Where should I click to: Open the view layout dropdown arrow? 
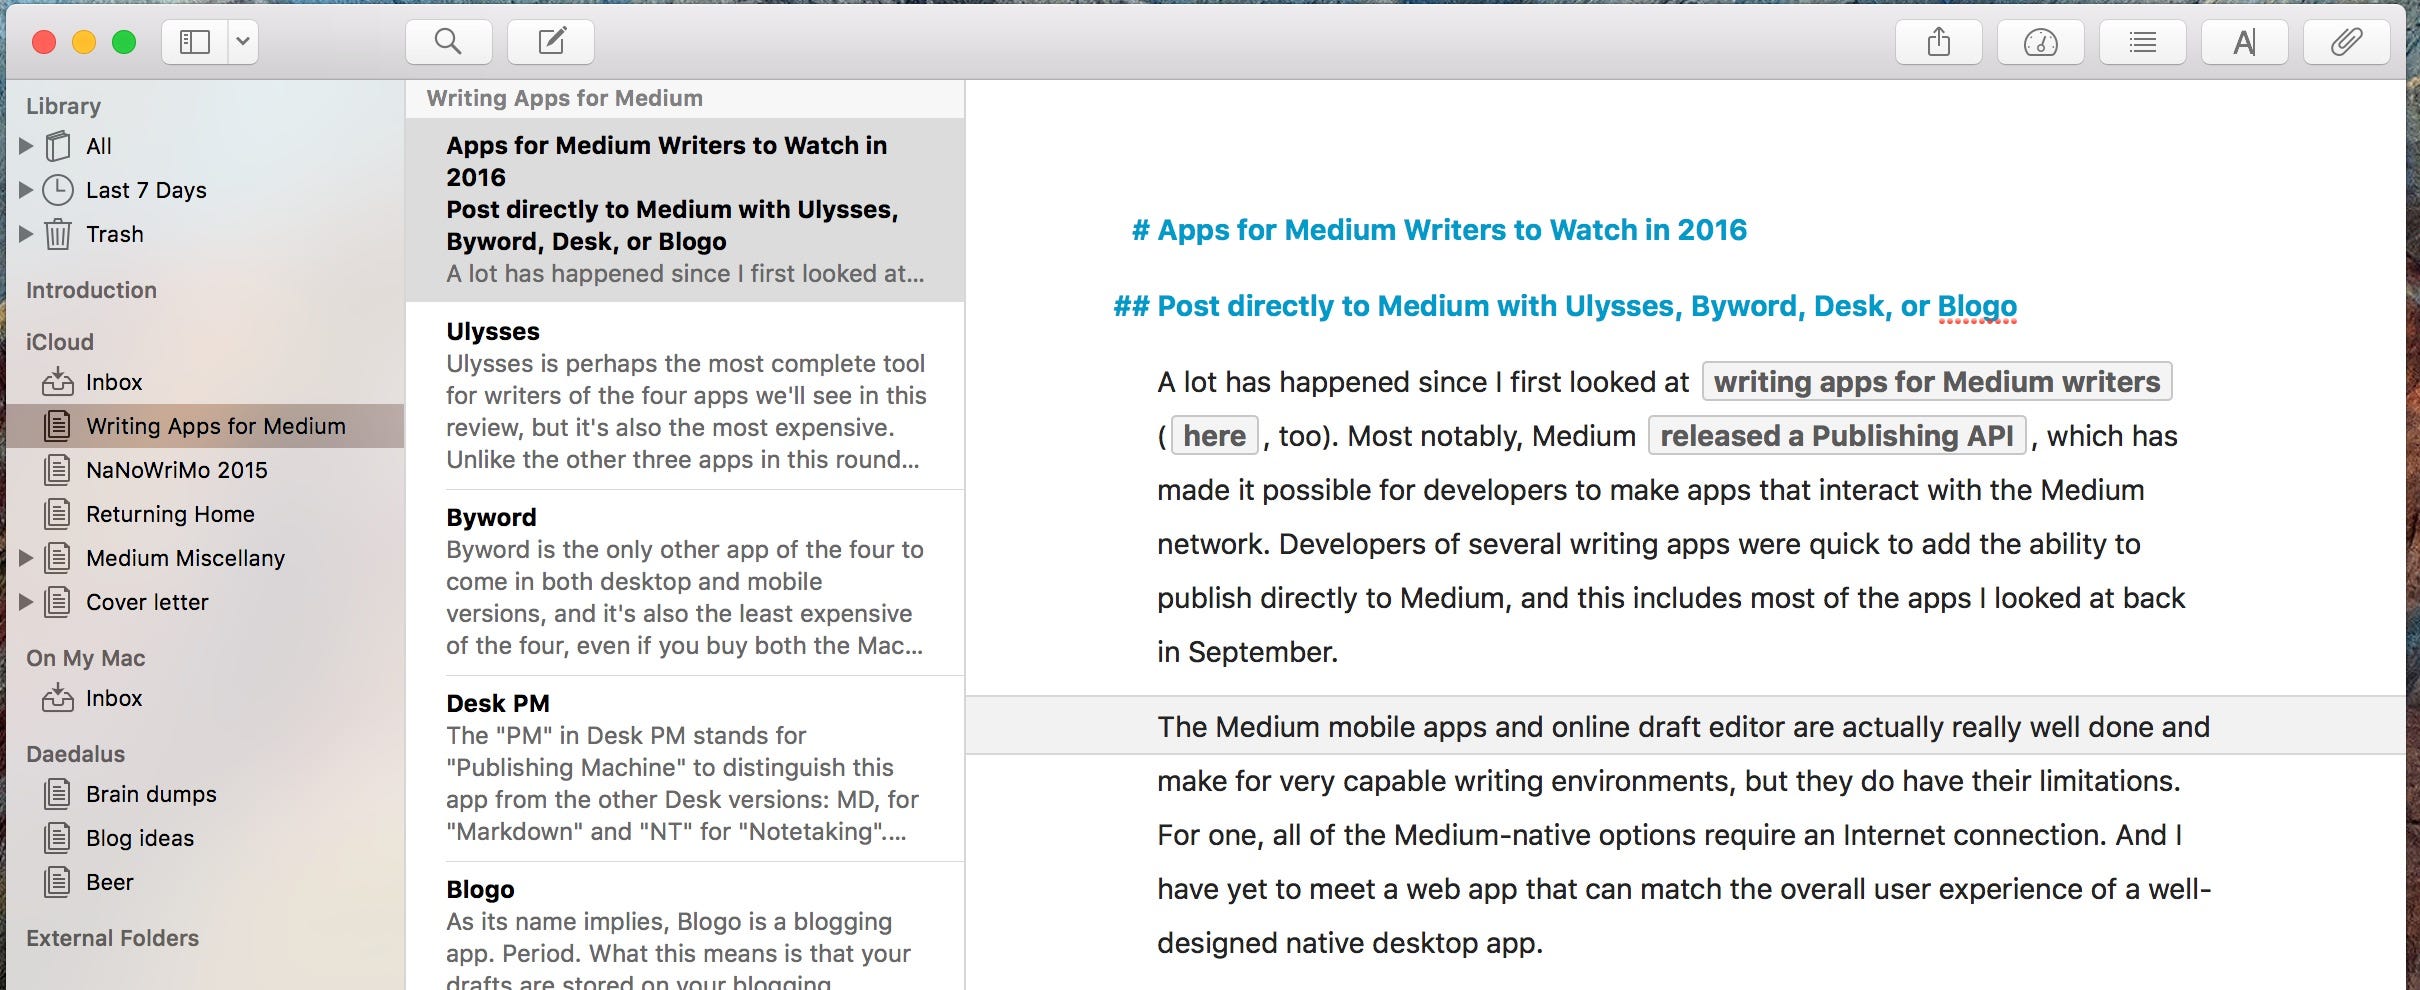(x=243, y=42)
